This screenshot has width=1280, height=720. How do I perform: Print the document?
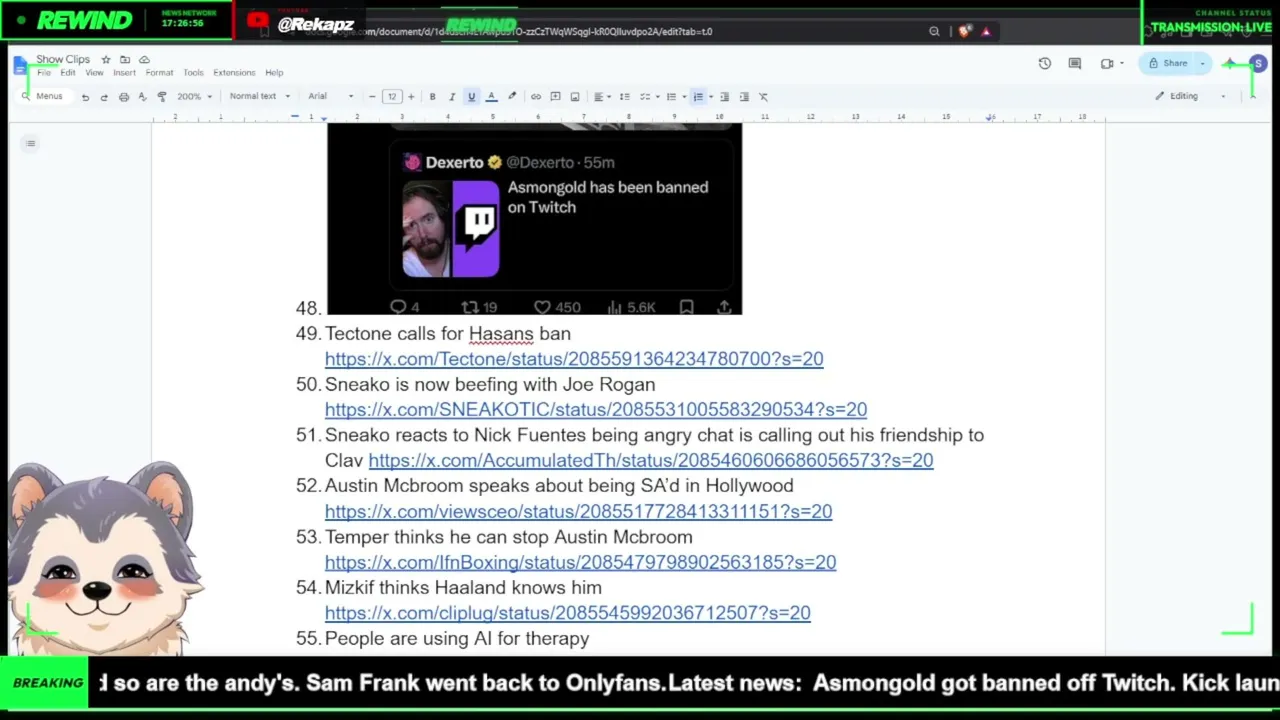(124, 97)
